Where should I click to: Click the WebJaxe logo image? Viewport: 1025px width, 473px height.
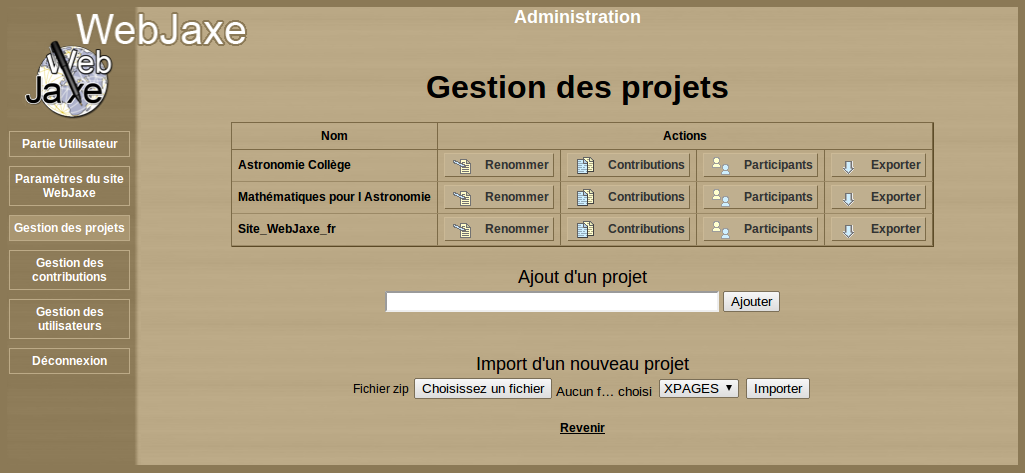click(x=67, y=77)
